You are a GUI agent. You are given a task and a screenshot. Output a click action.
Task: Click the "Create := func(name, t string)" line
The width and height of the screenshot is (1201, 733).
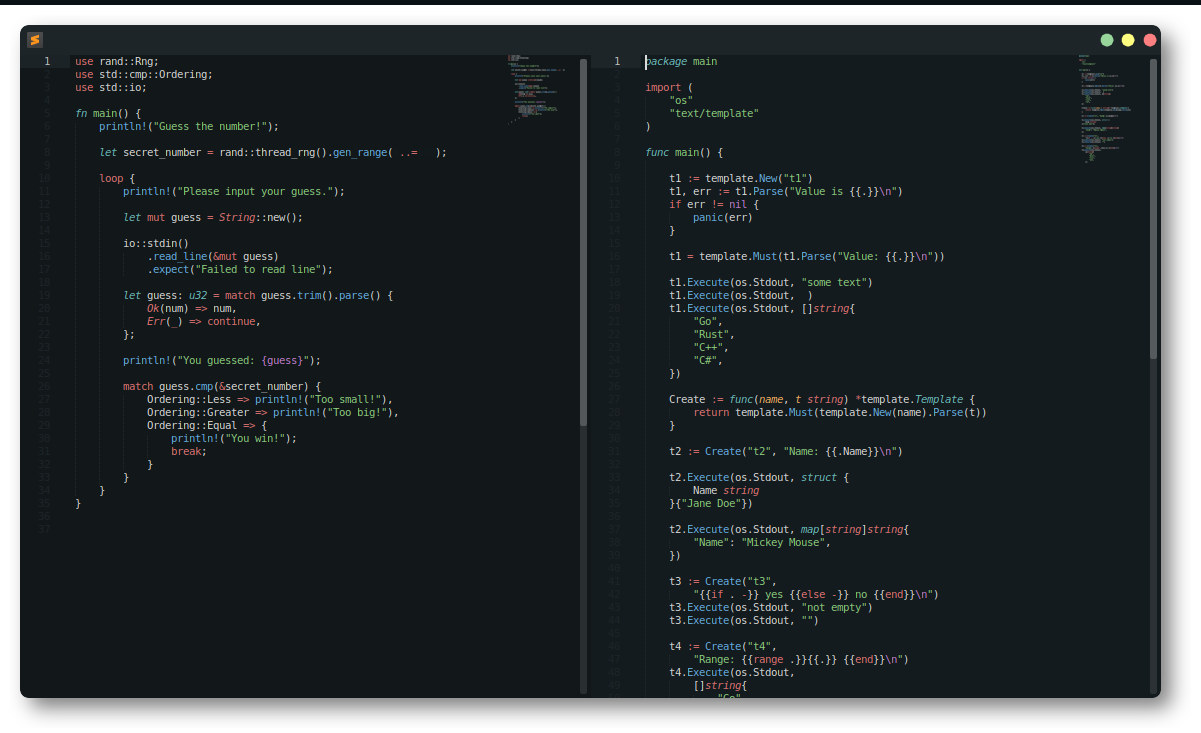pyautogui.click(x=822, y=399)
